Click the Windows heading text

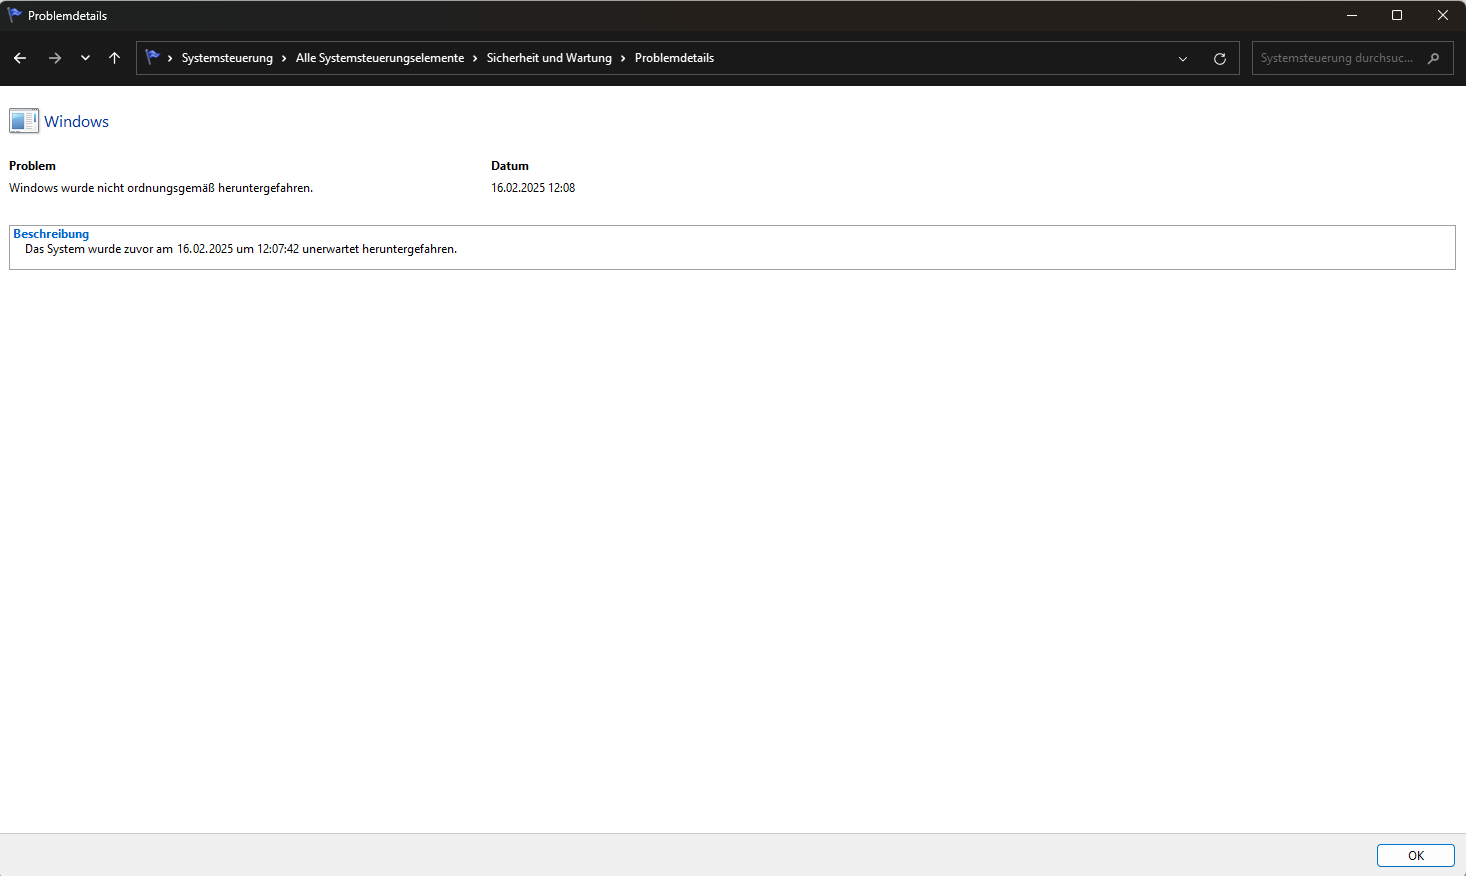pos(77,121)
